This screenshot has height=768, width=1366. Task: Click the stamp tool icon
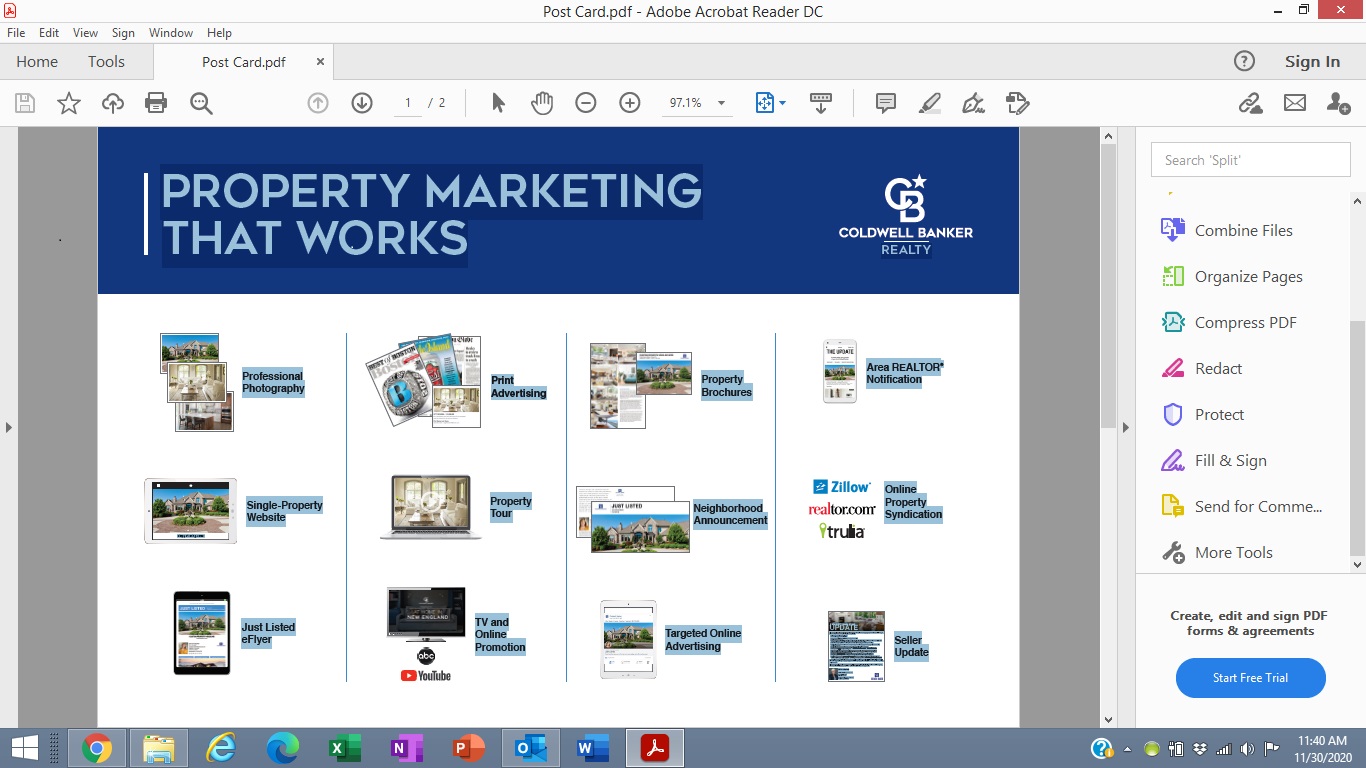coord(1018,103)
